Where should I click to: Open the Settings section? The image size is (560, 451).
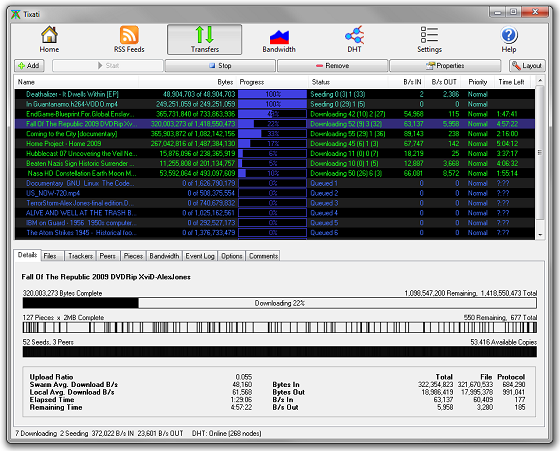429,39
